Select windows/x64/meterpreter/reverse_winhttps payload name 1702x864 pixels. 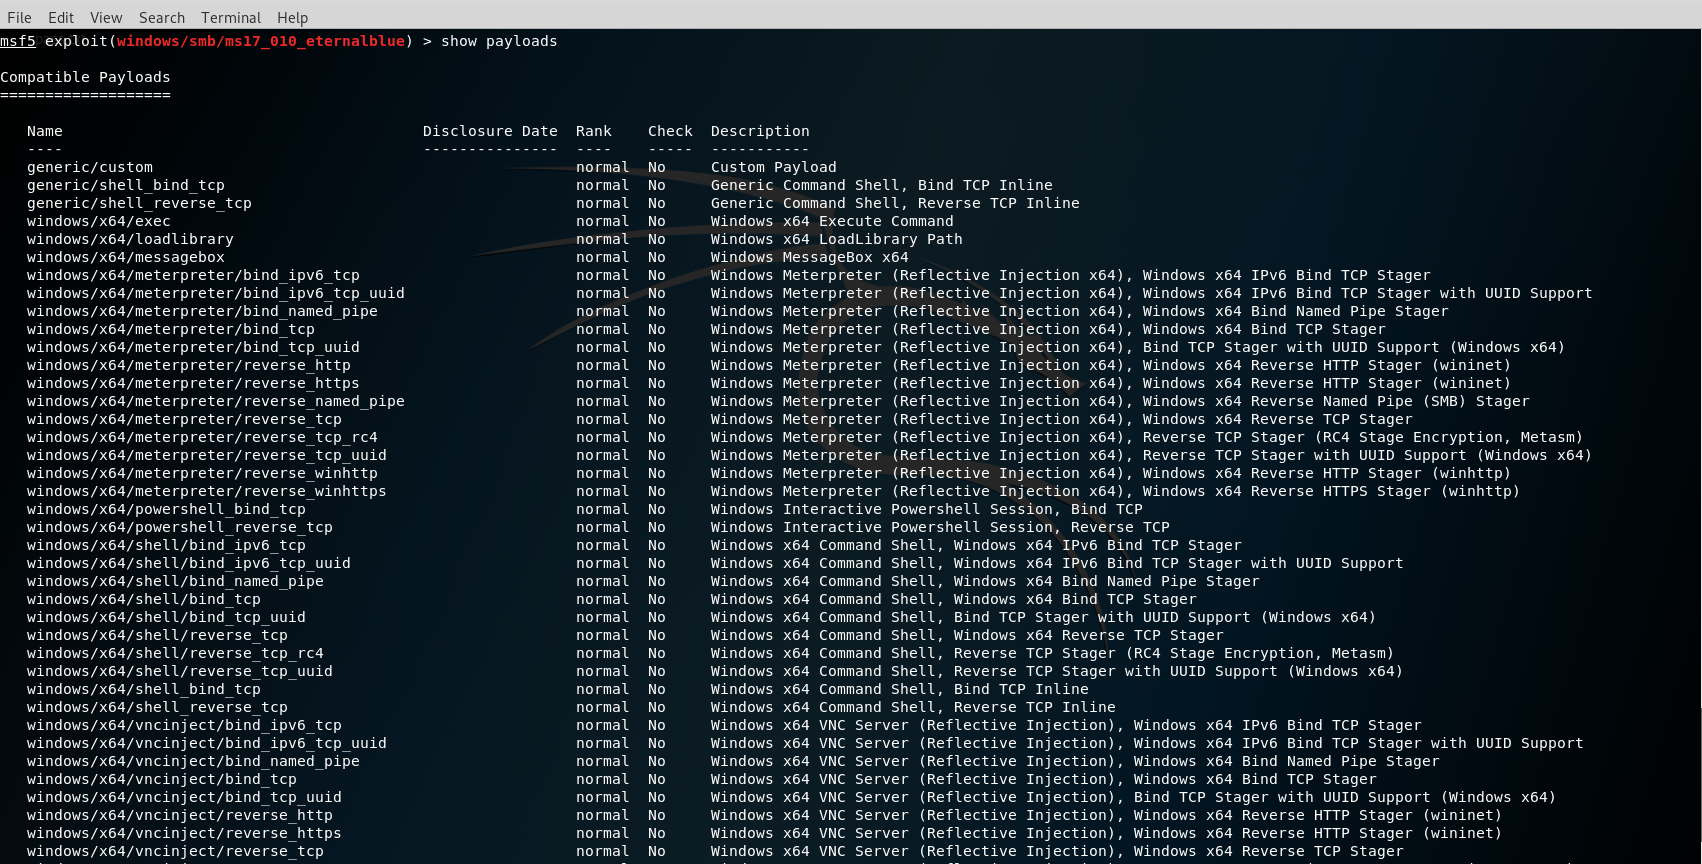207,491
